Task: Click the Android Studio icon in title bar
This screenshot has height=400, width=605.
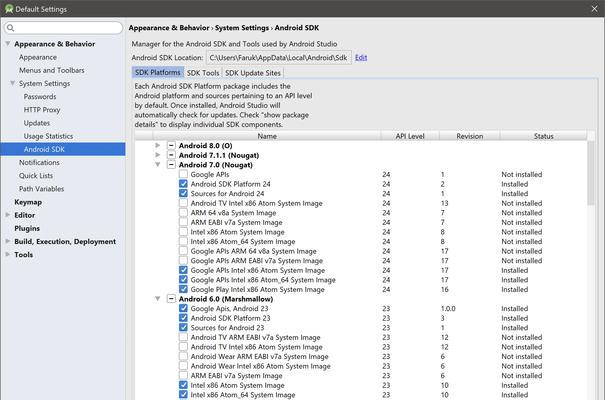Action: [8, 8]
